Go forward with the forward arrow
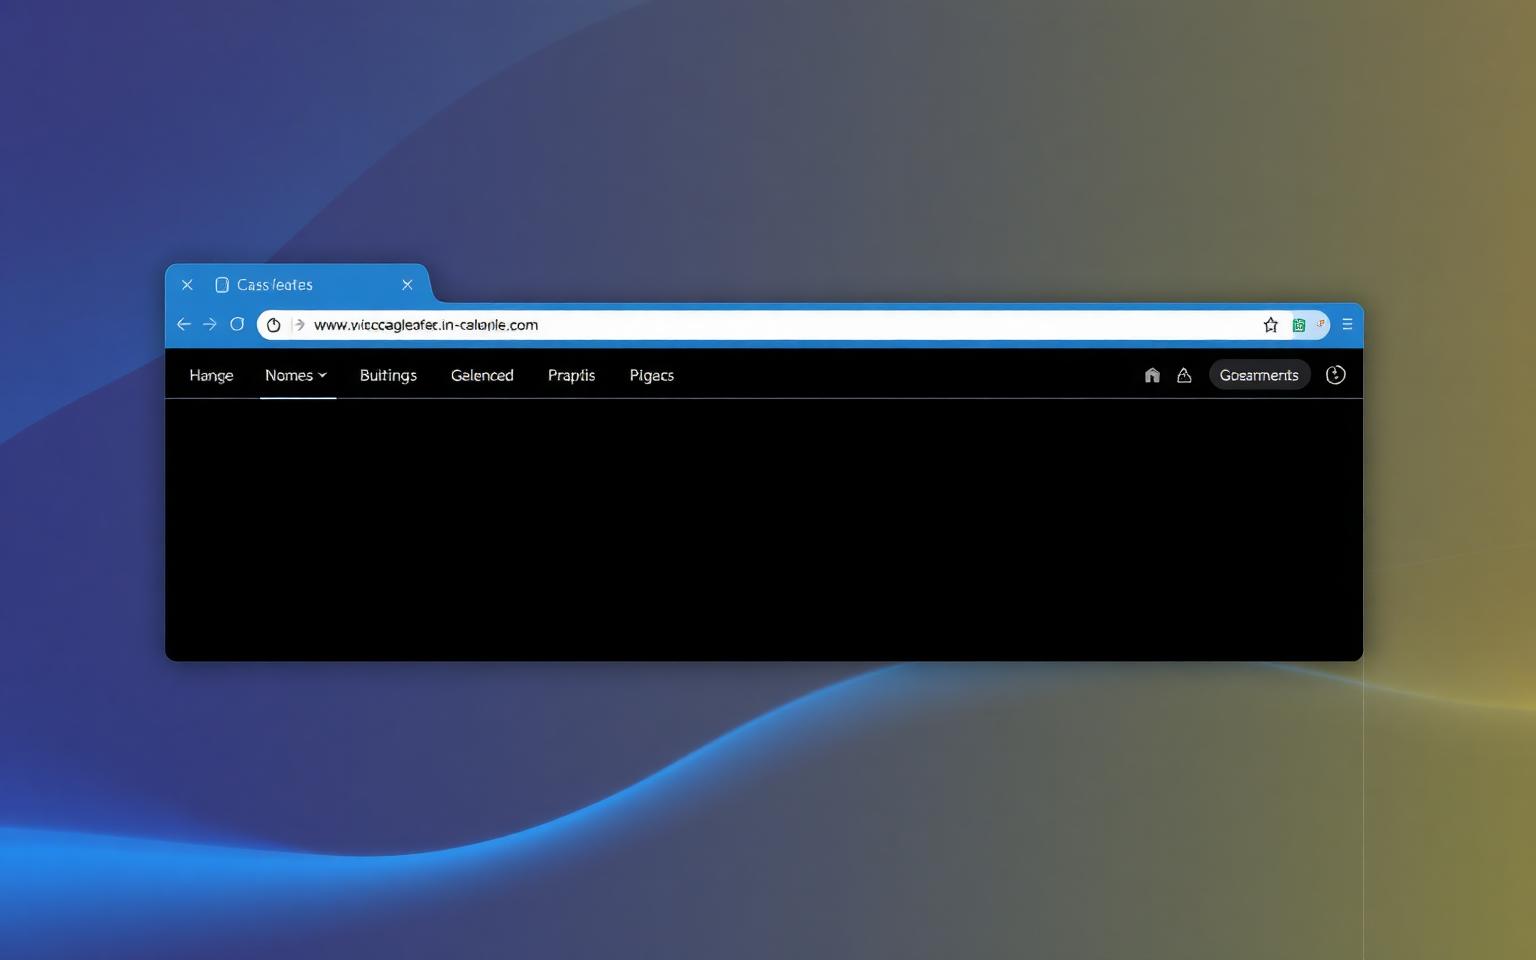The width and height of the screenshot is (1536, 960). point(210,324)
